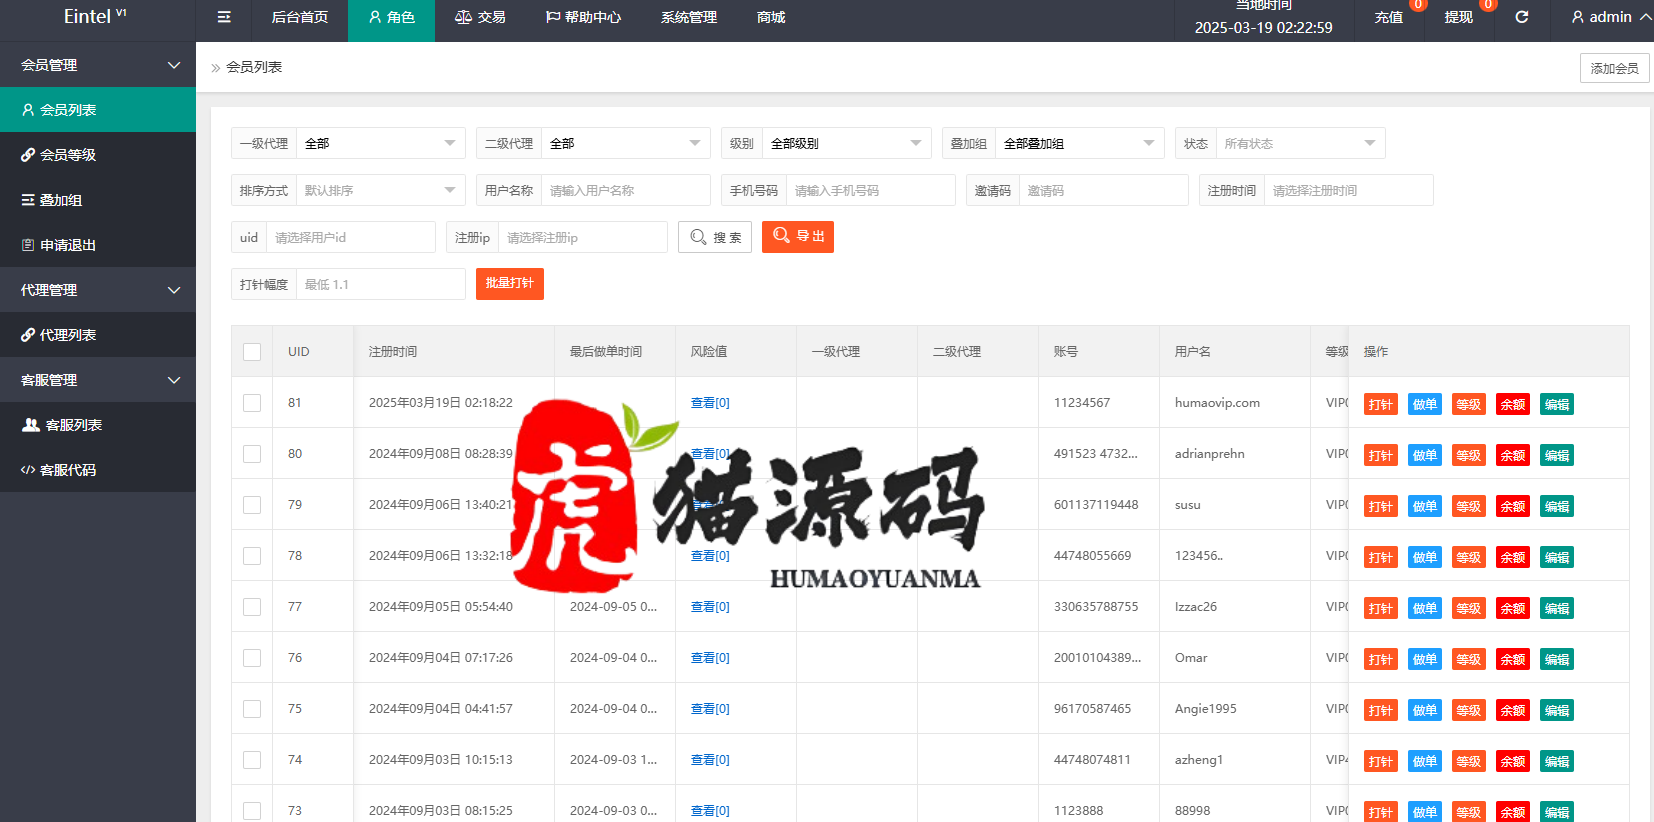The width and height of the screenshot is (1654, 822).
Task: Open 会员等级 in the sidebar
Action: pyautogui.click(x=98, y=155)
